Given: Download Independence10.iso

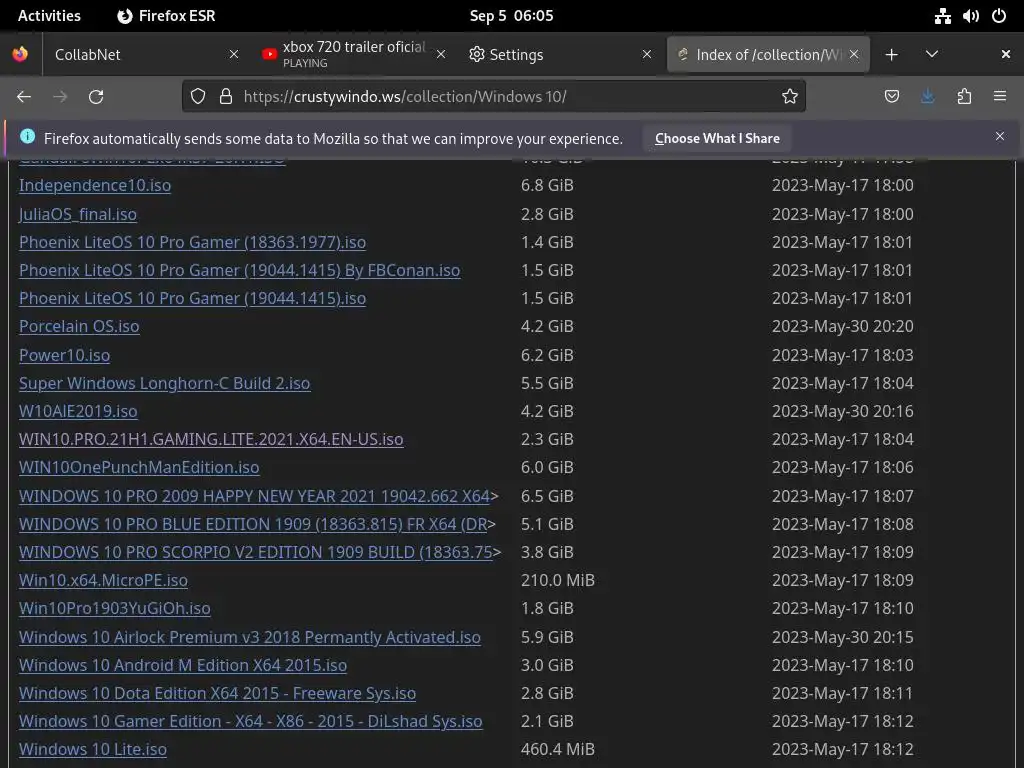Looking at the screenshot, I should coord(95,185).
